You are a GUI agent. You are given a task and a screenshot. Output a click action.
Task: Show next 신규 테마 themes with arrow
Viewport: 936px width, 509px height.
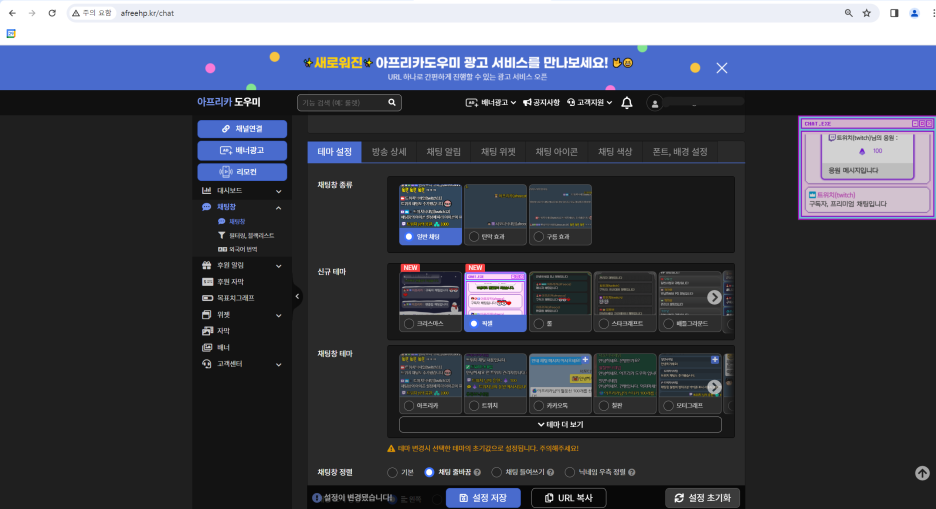(x=714, y=297)
